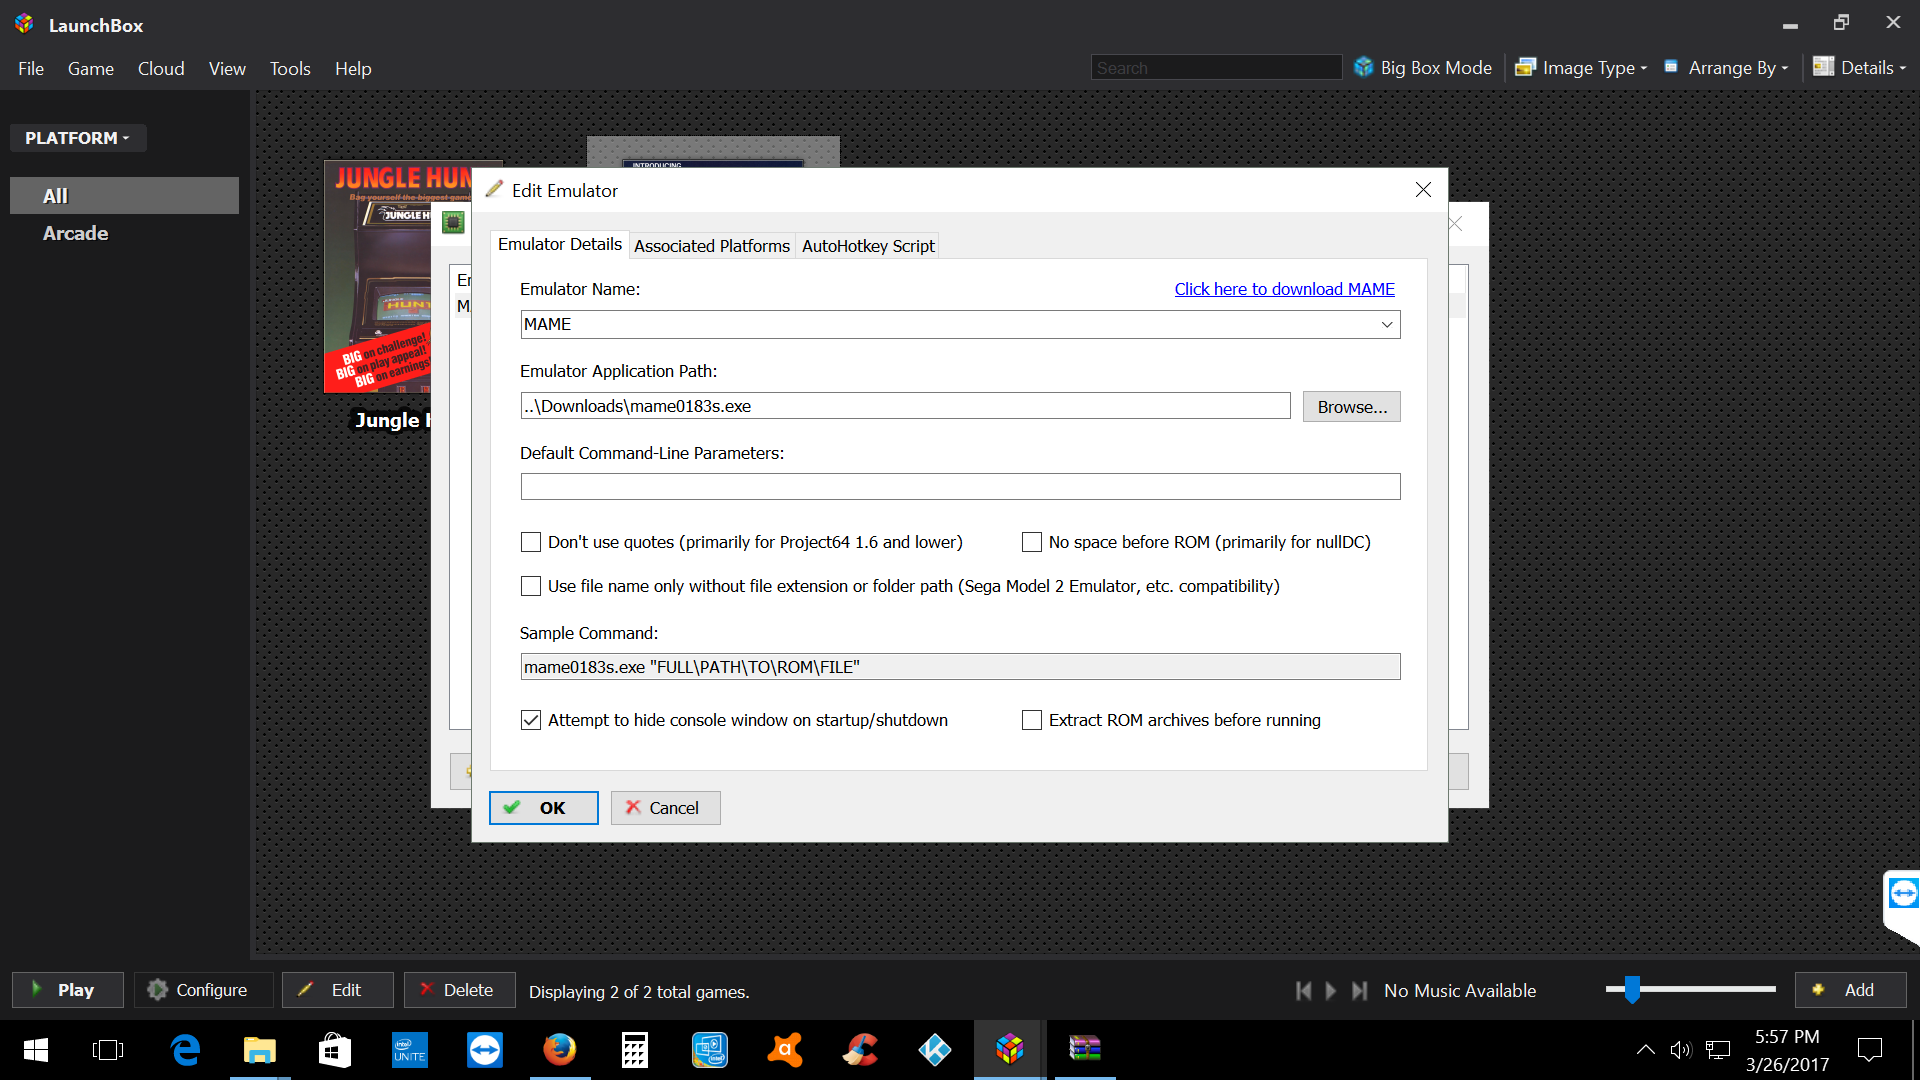Image resolution: width=1920 pixels, height=1080 pixels.
Task: Browse for emulator application path
Action: tap(1352, 406)
